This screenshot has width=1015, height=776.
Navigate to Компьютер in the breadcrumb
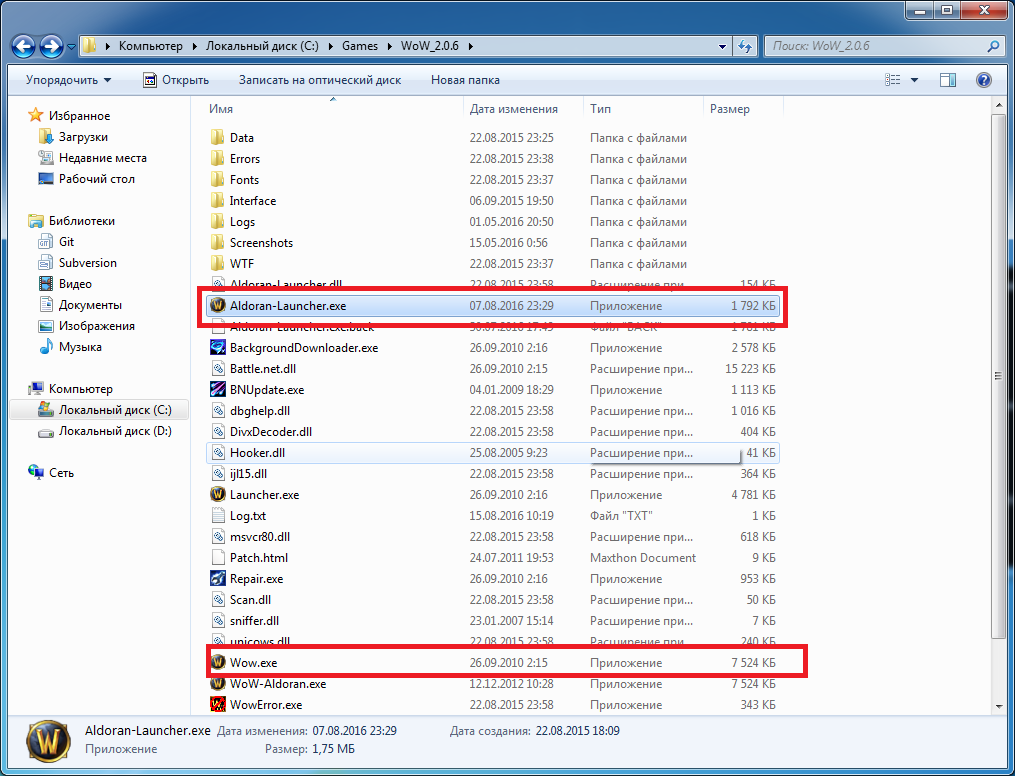click(x=151, y=46)
